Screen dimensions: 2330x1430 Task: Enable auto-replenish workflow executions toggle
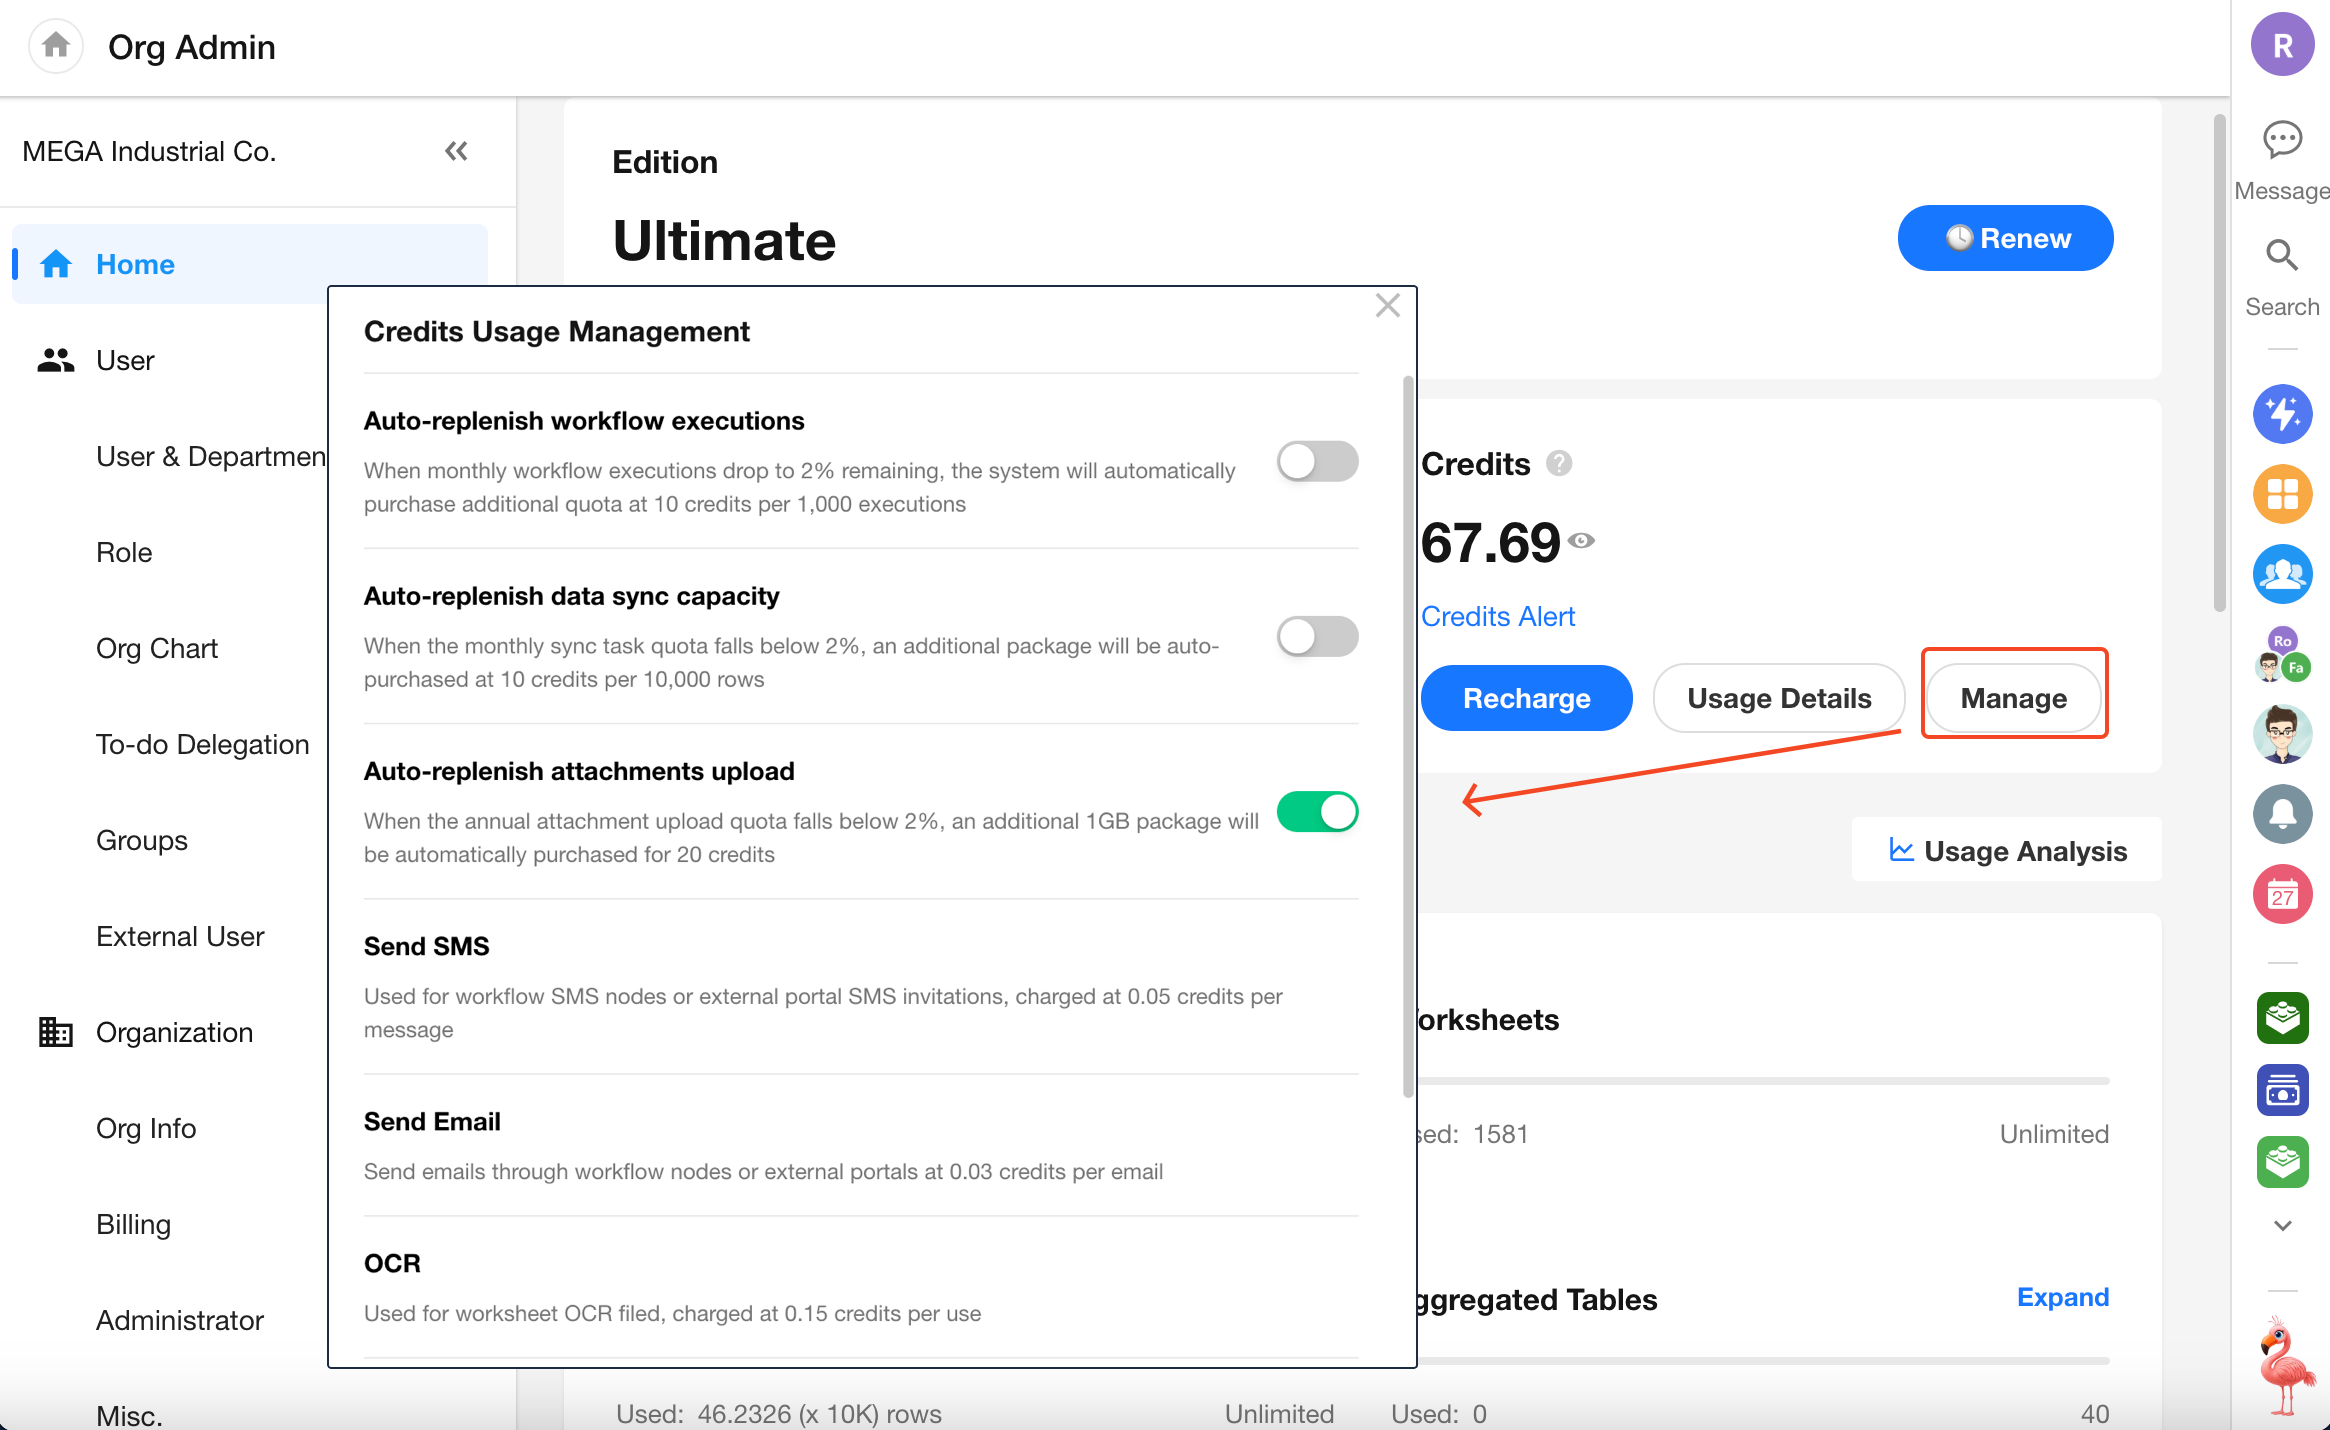pos(1317,462)
